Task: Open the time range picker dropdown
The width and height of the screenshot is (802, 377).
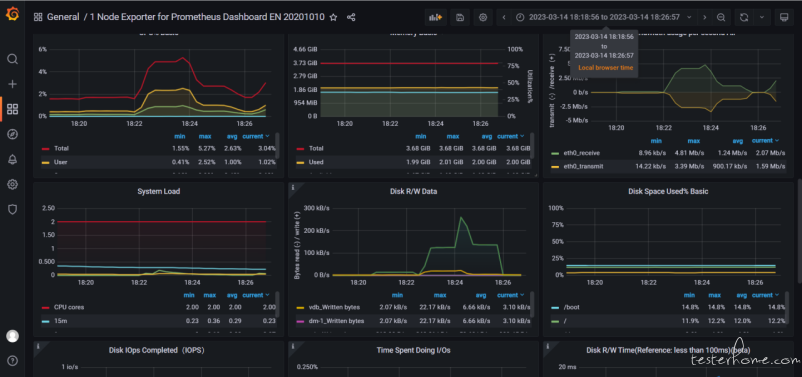Action: pyautogui.click(x=605, y=17)
